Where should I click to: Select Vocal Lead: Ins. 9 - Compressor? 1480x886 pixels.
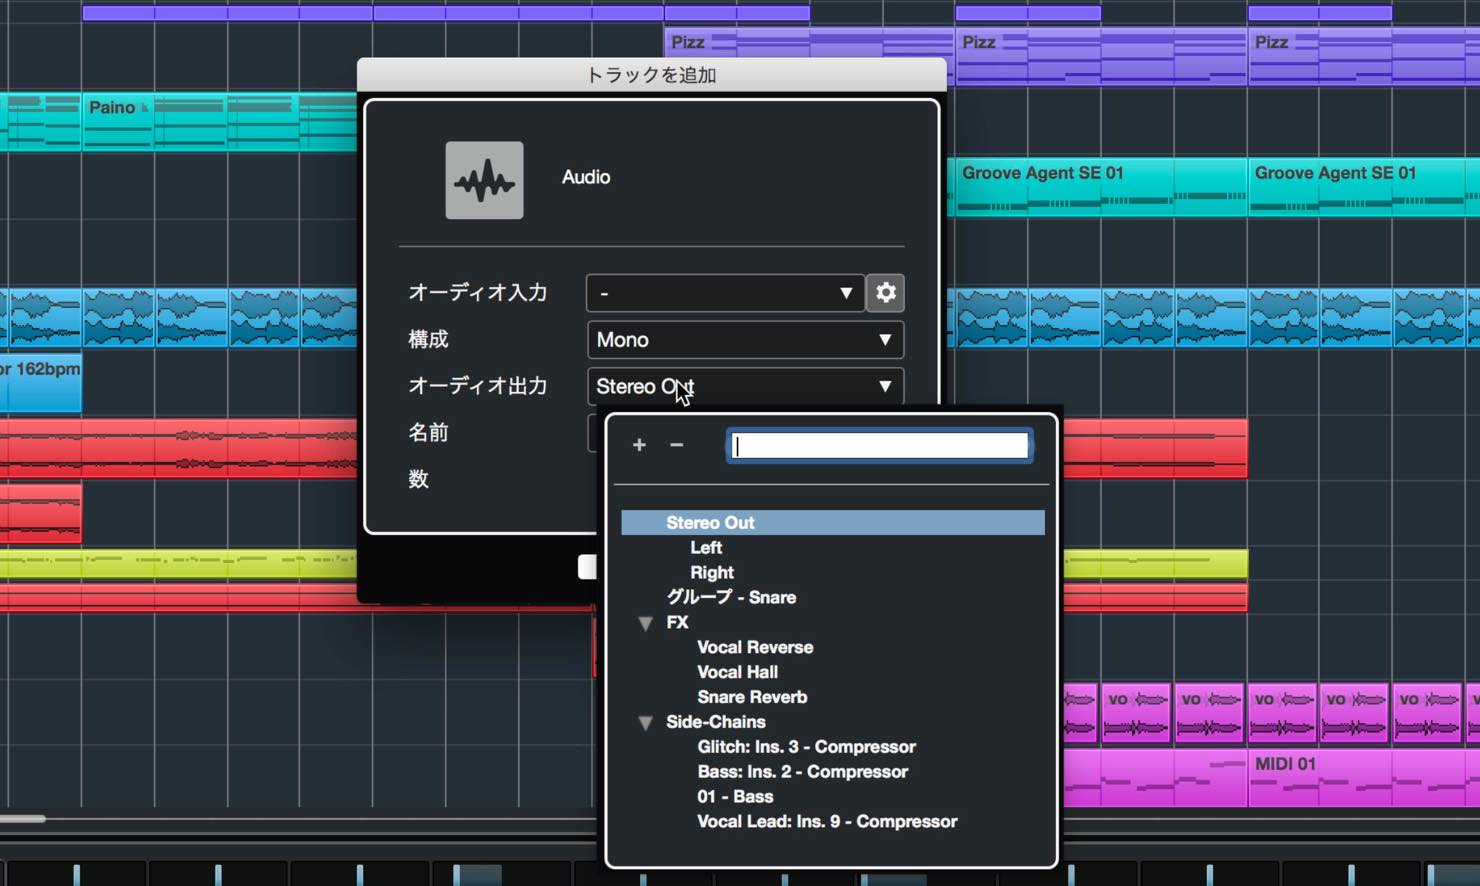click(827, 822)
